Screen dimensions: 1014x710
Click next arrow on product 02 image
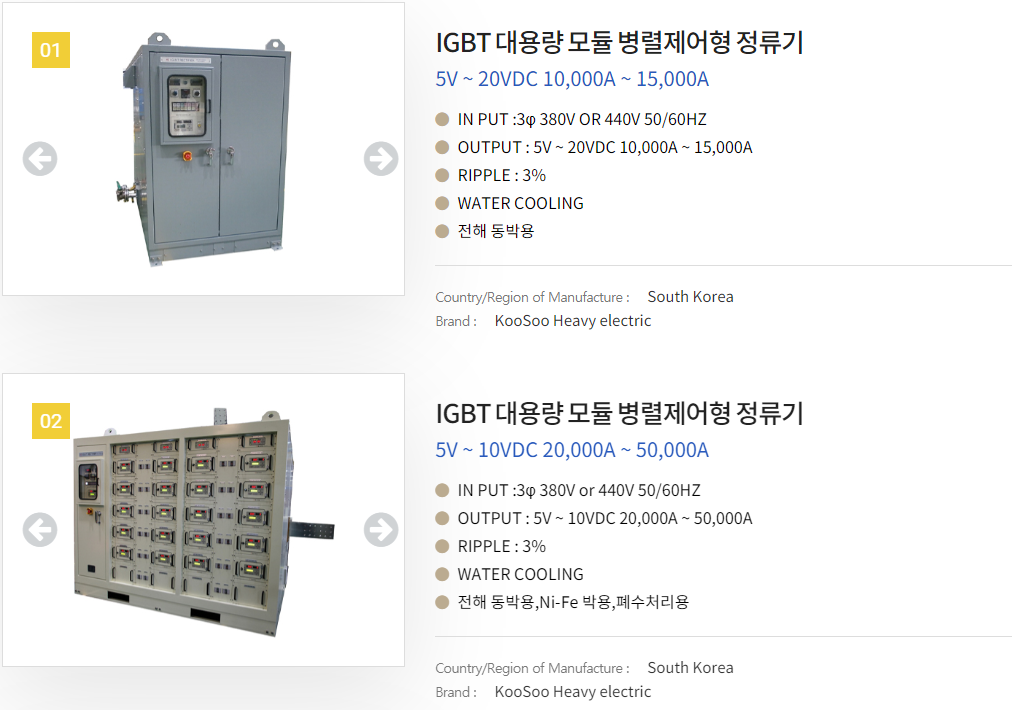coord(380,529)
